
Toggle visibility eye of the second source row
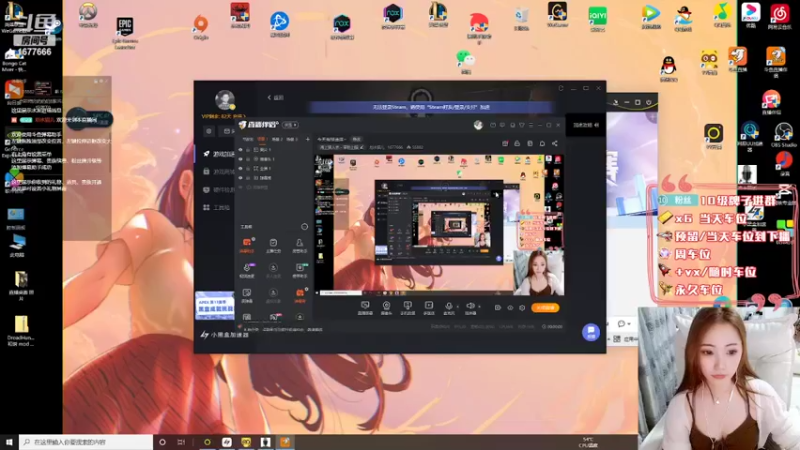240,159
